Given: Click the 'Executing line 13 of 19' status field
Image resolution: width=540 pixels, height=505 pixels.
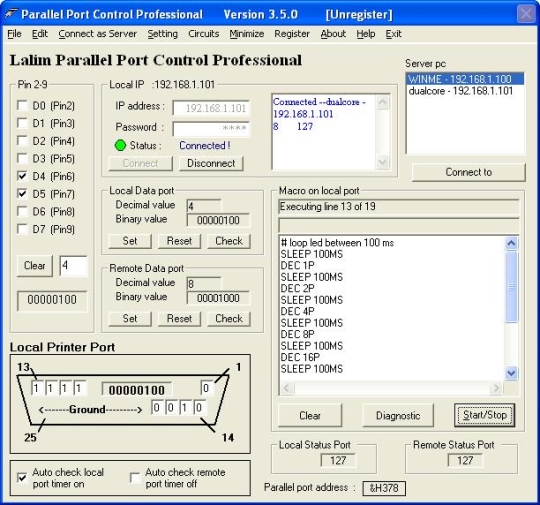Looking at the screenshot, I should [398, 207].
